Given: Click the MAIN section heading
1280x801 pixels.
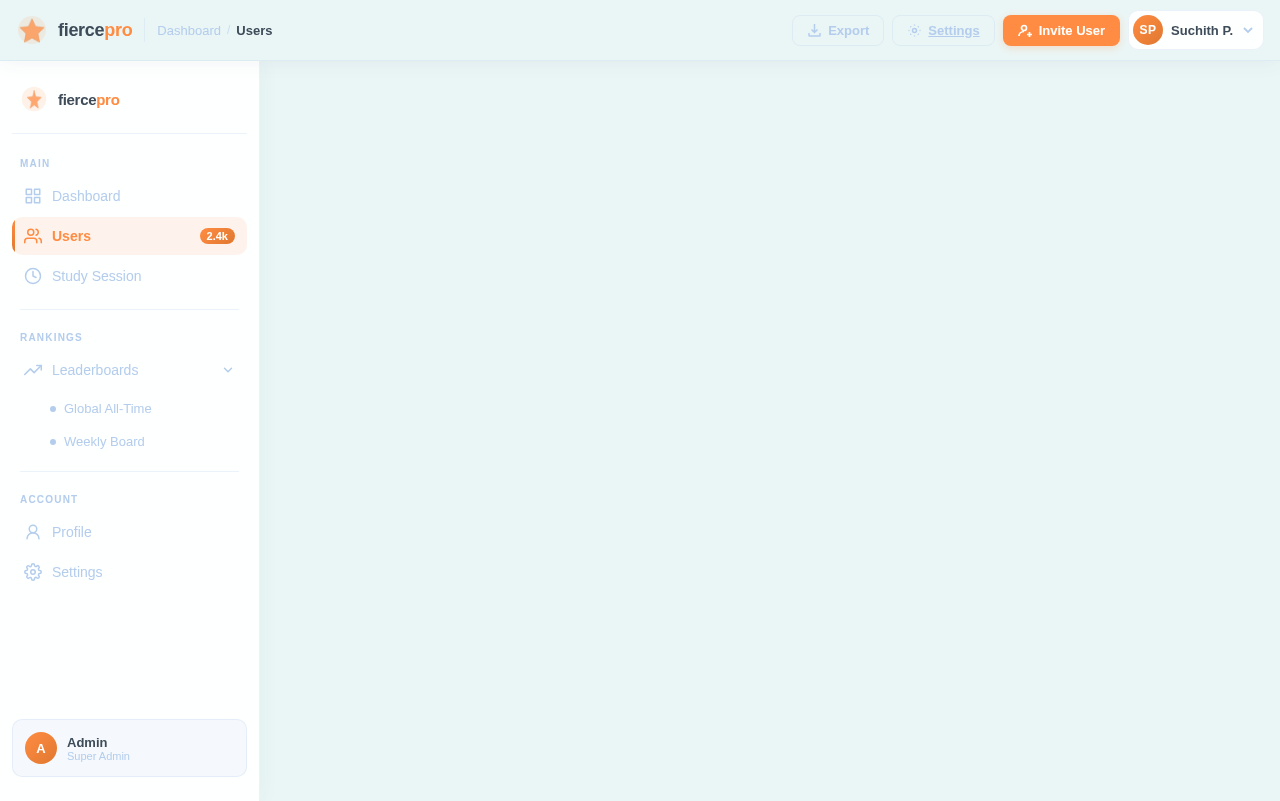Looking at the screenshot, I should coord(35,163).
